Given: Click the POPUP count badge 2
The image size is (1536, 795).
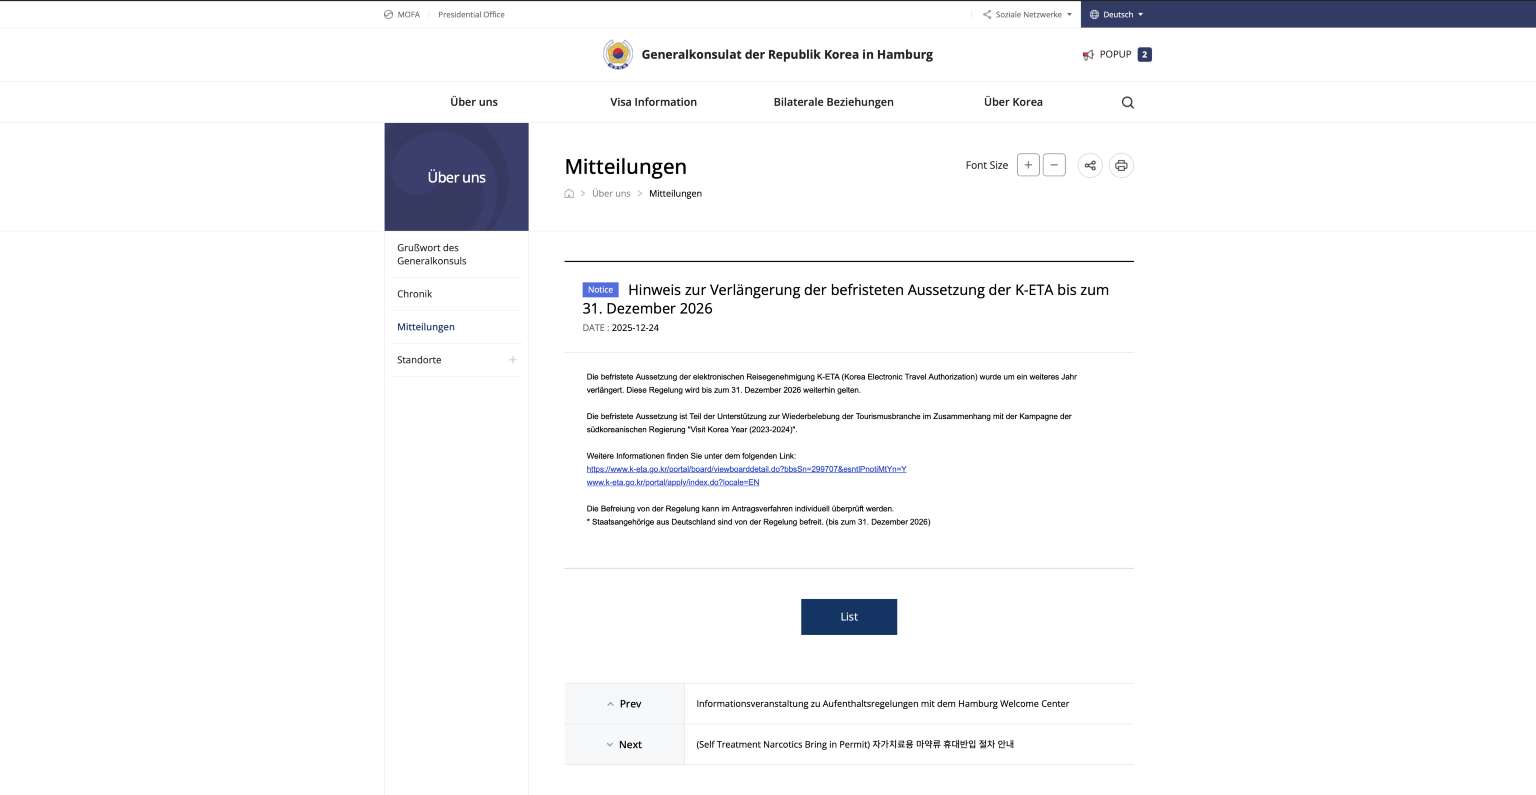Looking at the screenshot, I should 1145,55.
